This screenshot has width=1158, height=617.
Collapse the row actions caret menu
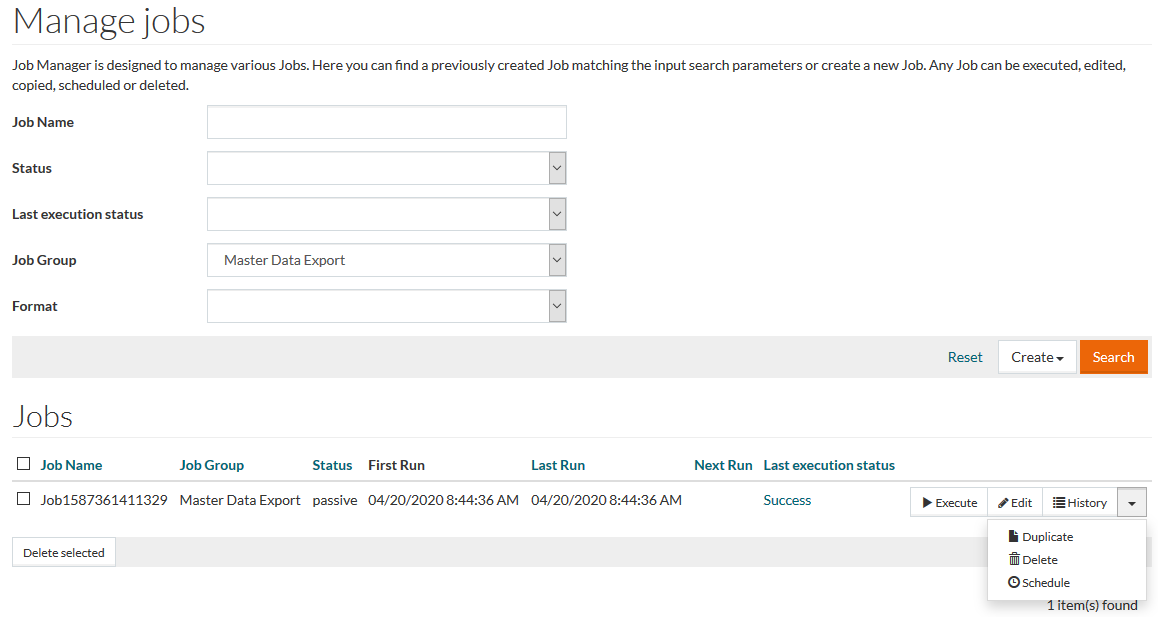1131,503
